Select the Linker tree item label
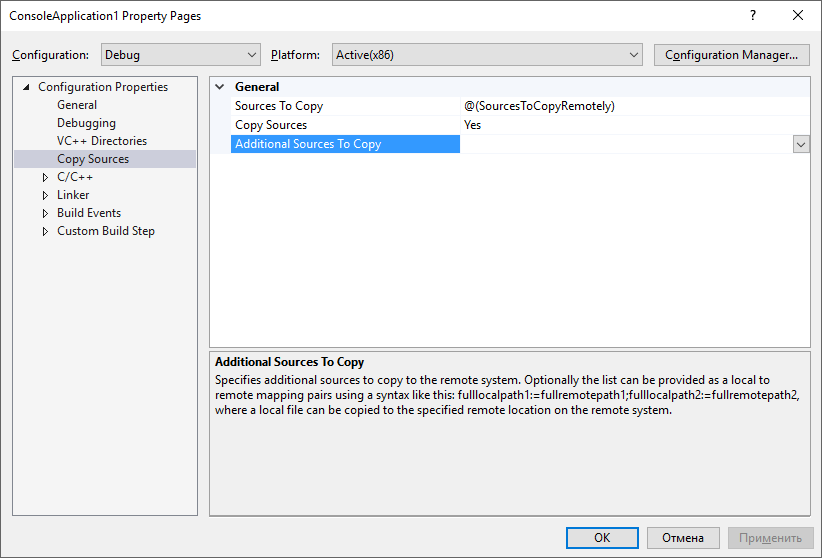This screenshot has height=558, width=822. click(73, 195)
